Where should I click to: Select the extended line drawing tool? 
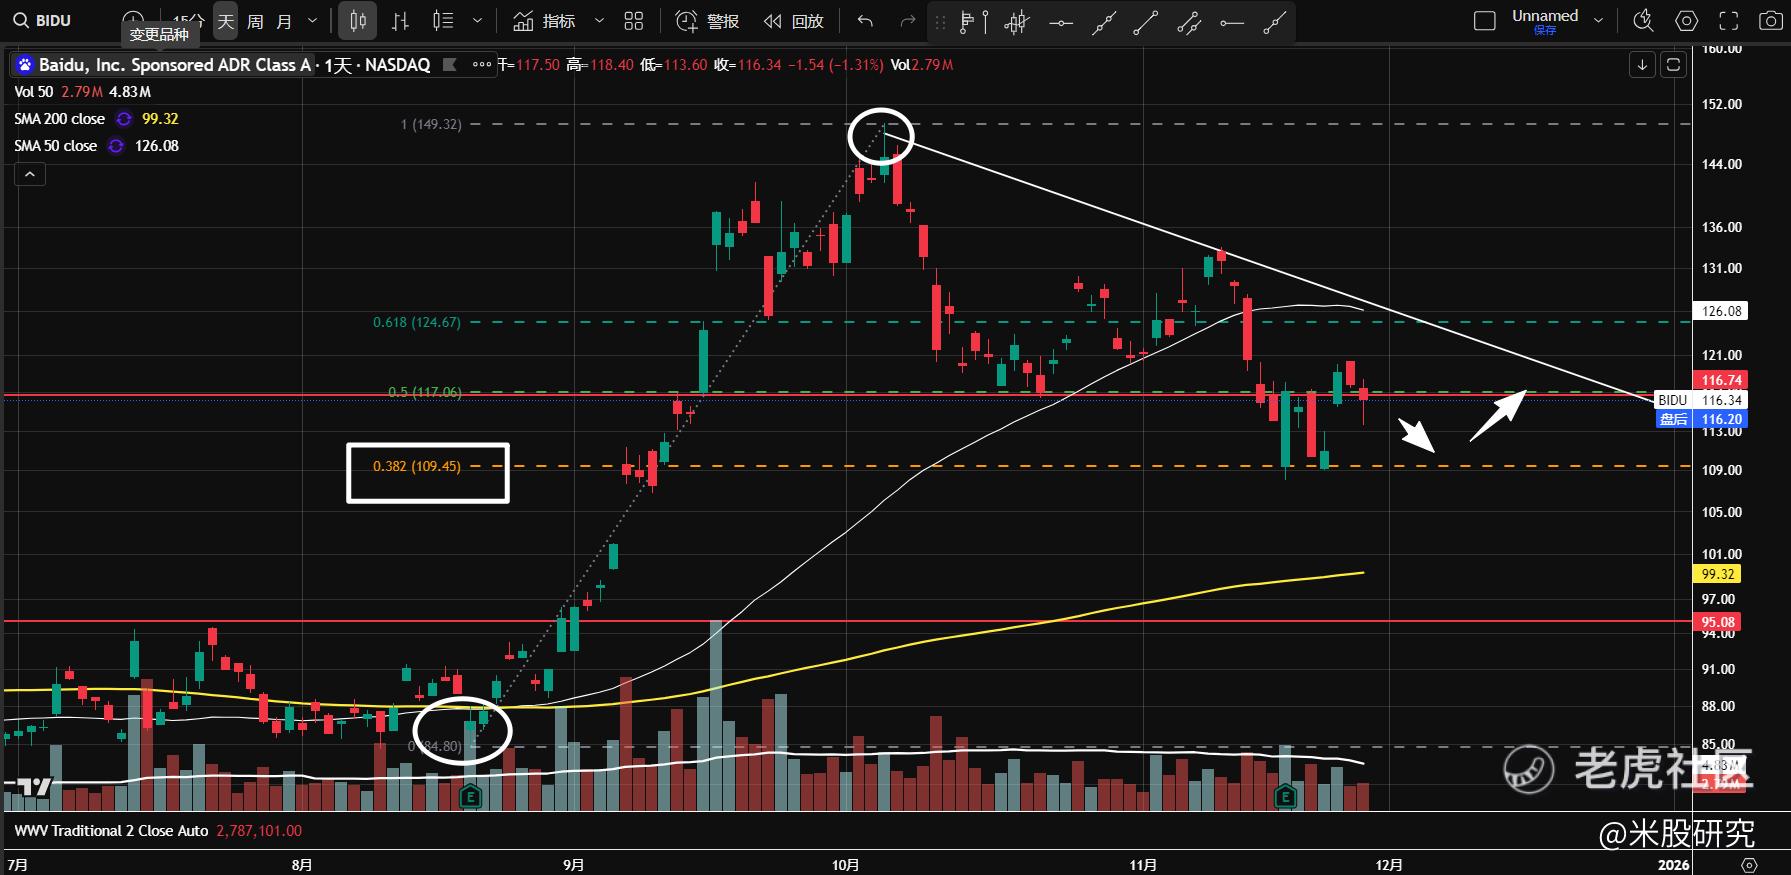pyautogui.click(x=1103, y=22)
